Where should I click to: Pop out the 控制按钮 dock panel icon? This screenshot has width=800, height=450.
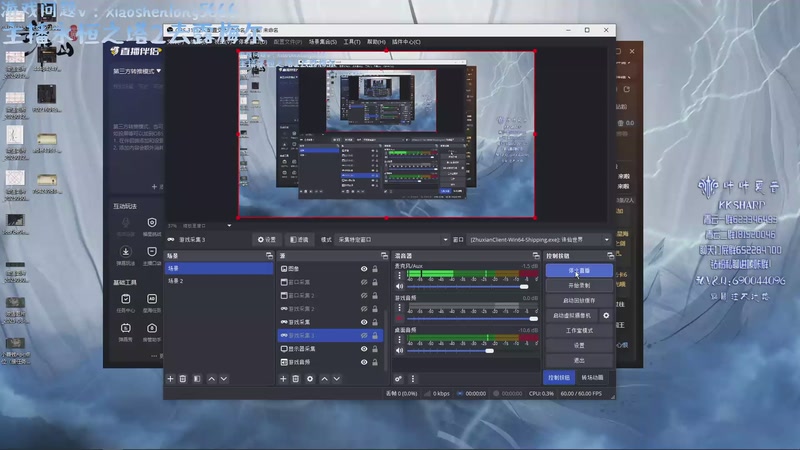pyautogui.click(x=610, y=256)
